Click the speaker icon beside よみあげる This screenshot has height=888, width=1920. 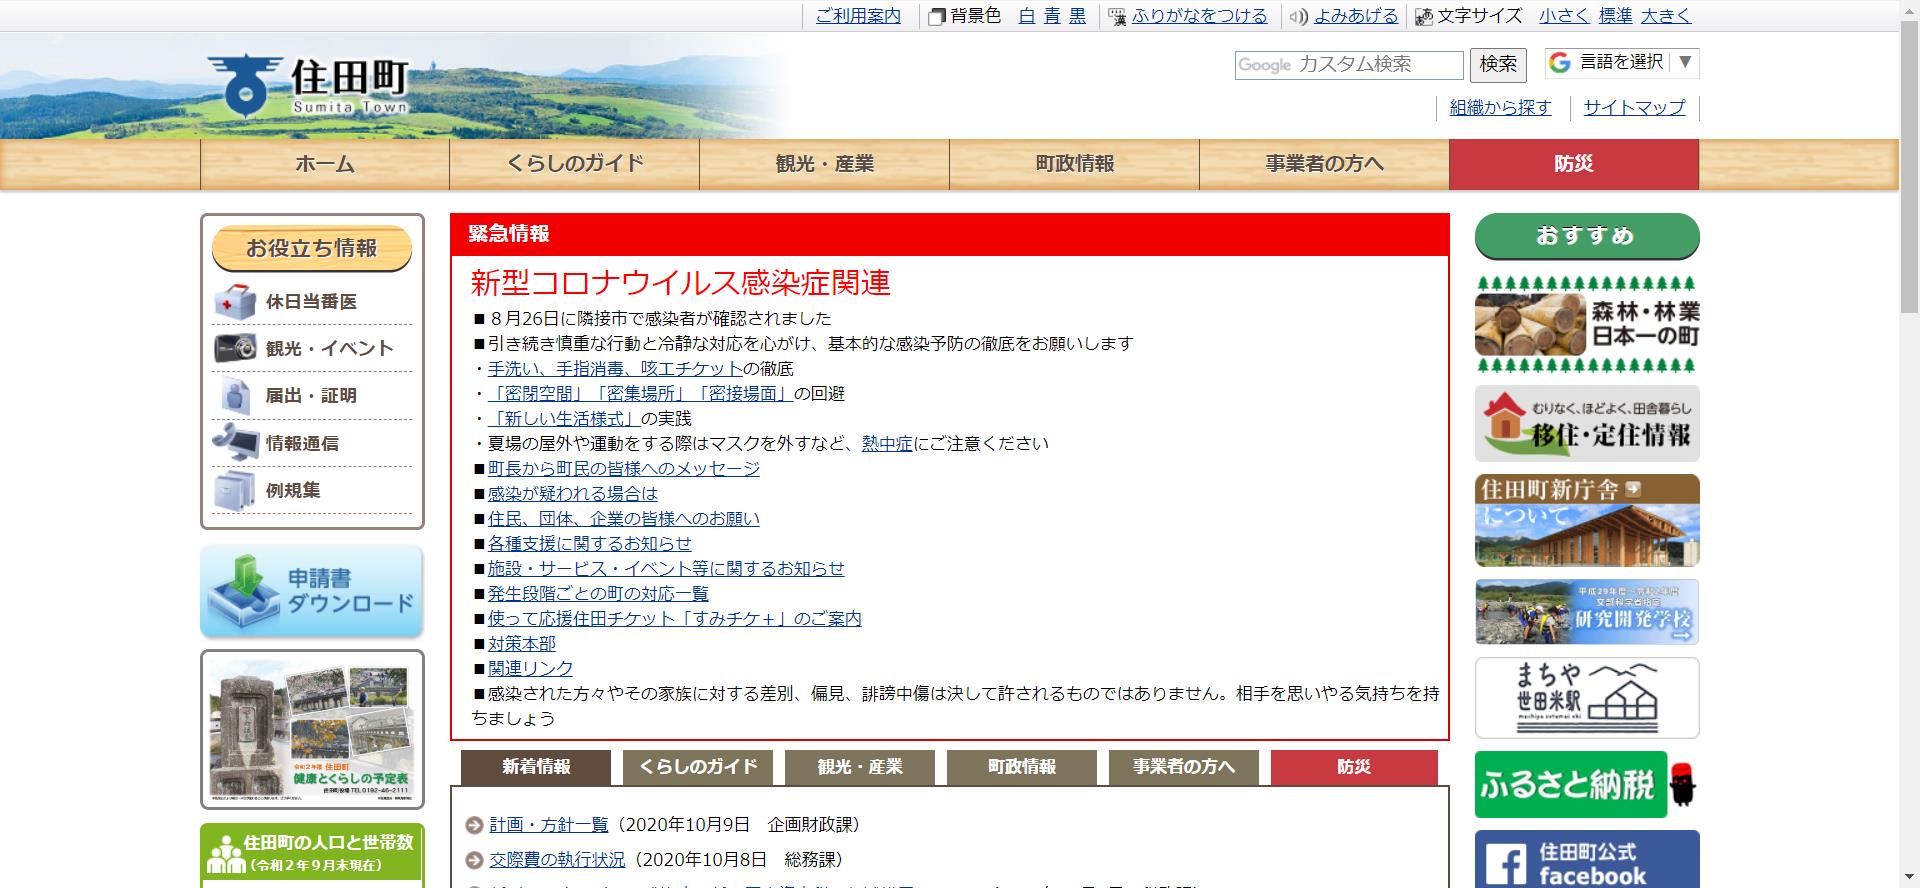[x=1298, y=16]
